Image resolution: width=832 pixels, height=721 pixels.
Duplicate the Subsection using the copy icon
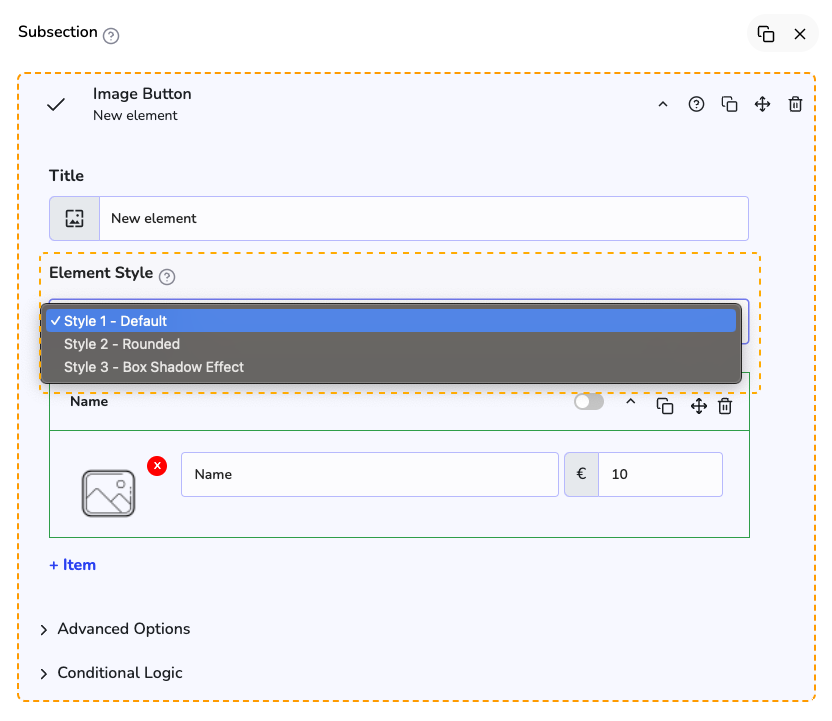pos(766,34)
